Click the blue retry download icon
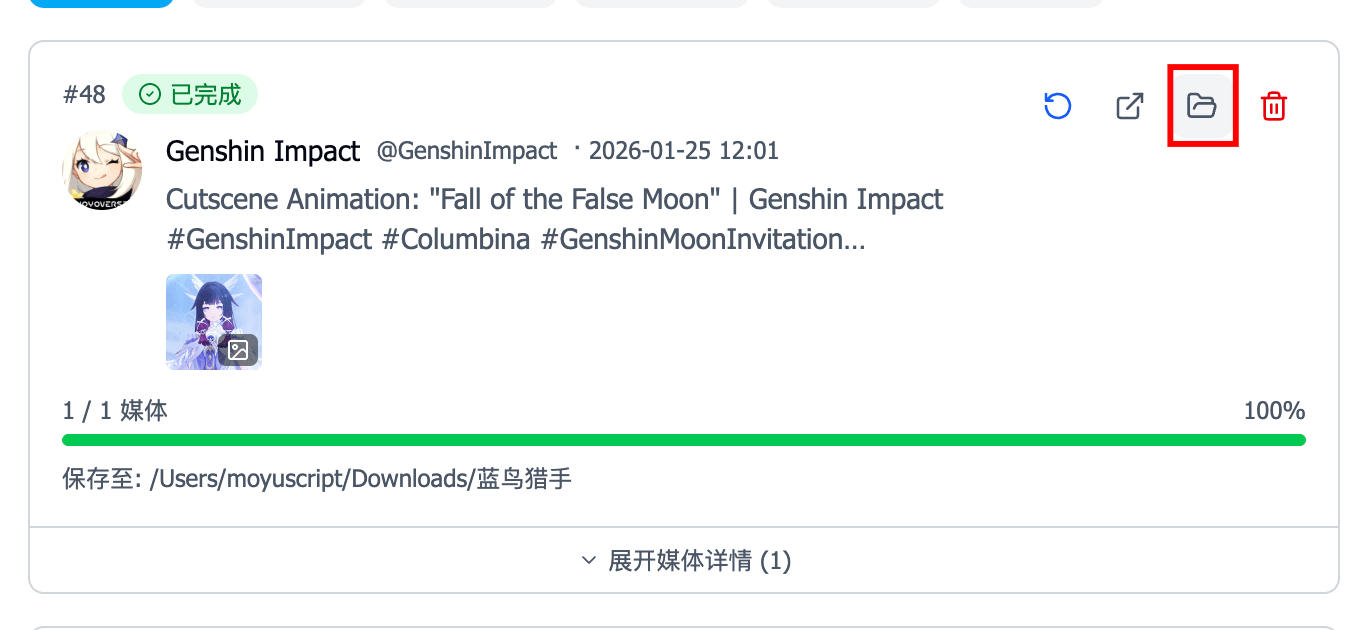1348x630 pixels. pos(1057,106)
